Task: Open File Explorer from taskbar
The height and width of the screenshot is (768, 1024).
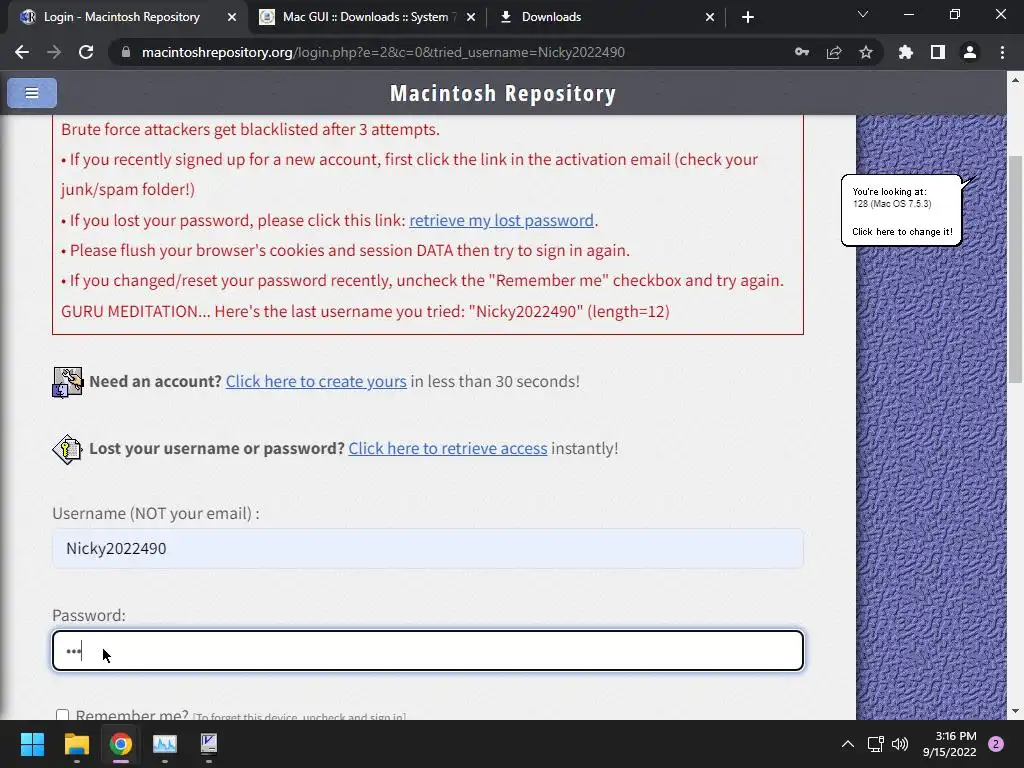Action: pyautogui.click(x=76, y=744)
